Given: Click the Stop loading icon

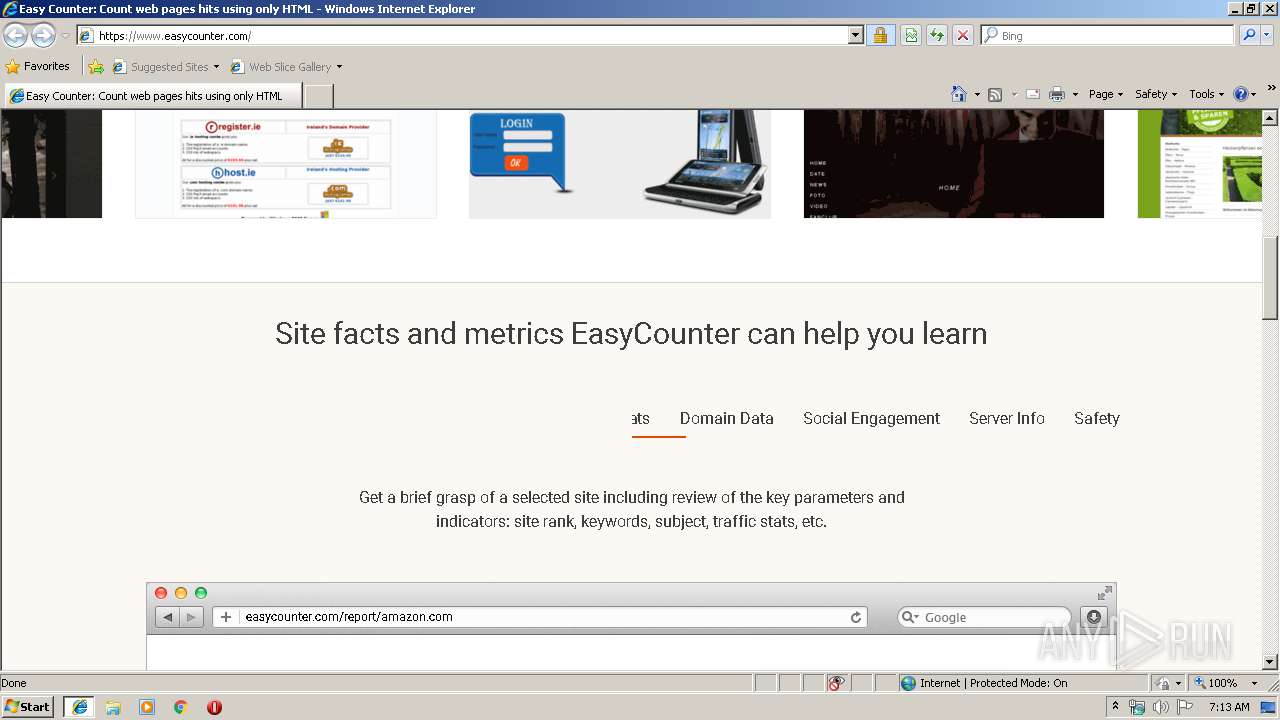Looking at the screenshot, I should [962, 35].
